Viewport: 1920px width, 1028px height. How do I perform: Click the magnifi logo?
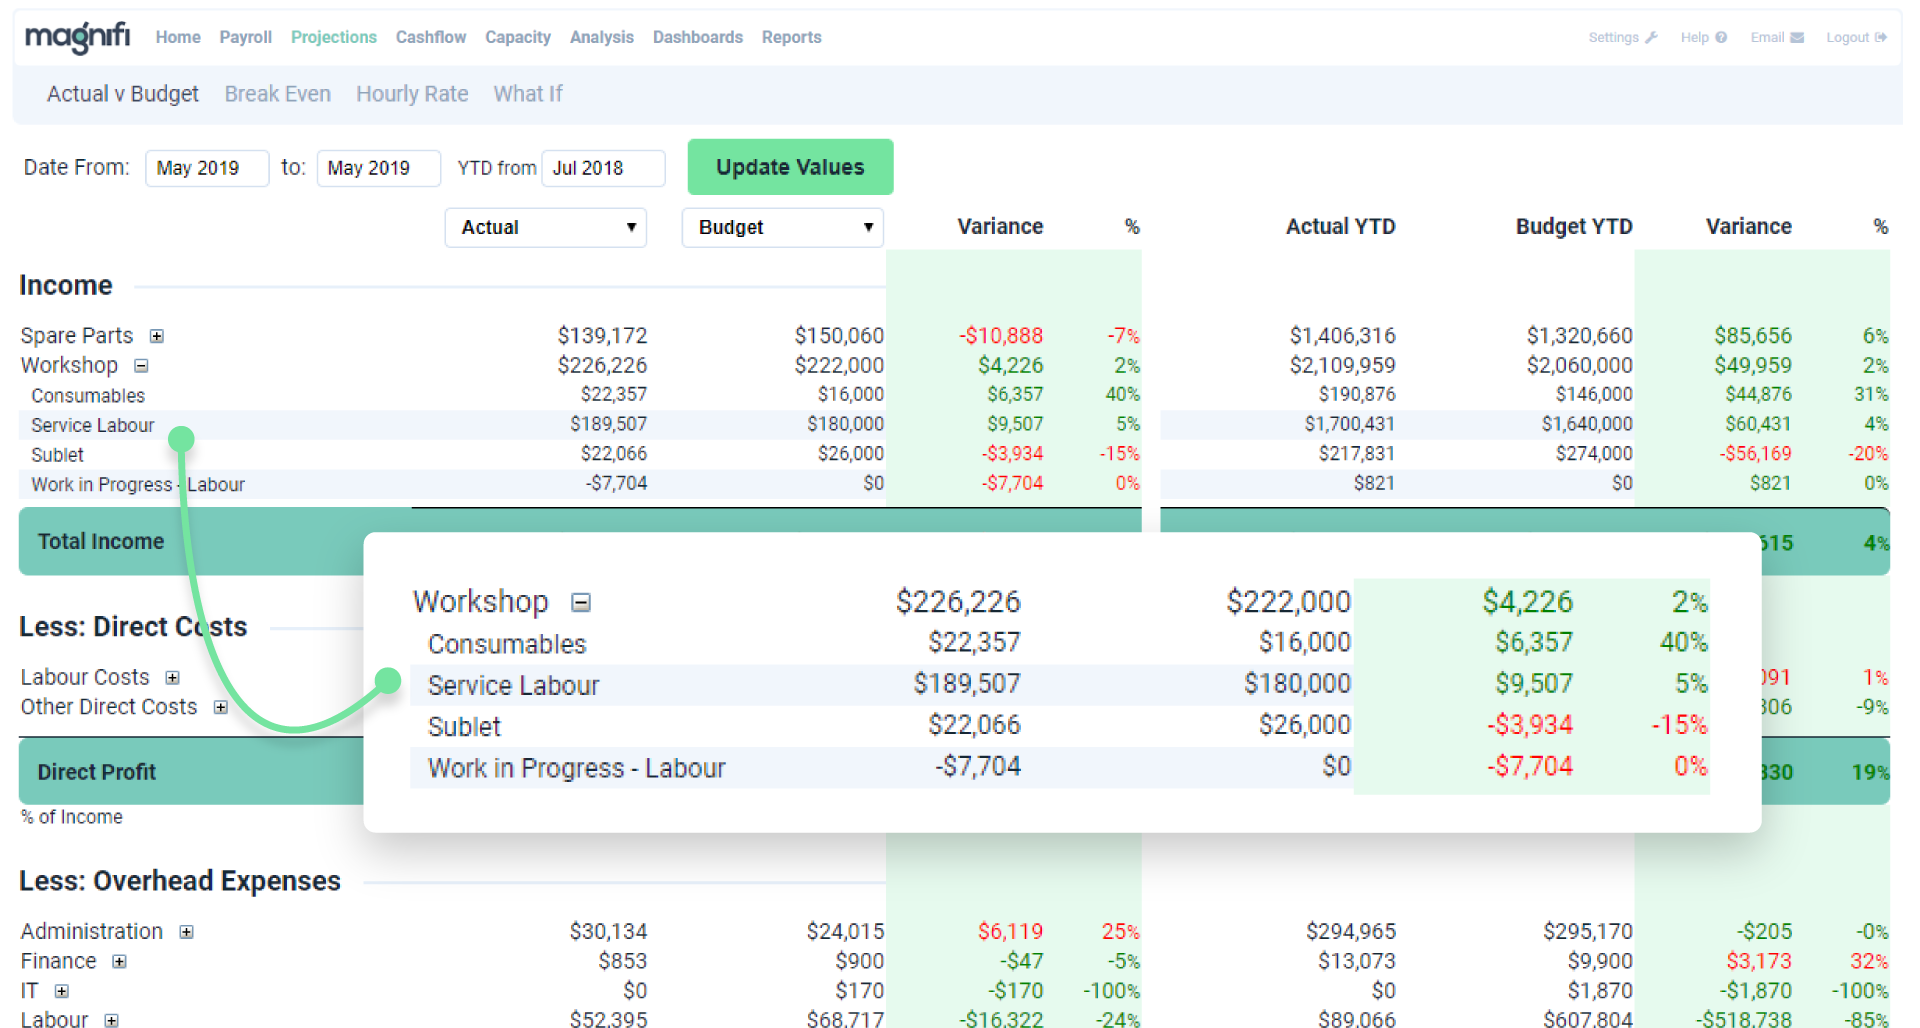(x=76, y=35)
